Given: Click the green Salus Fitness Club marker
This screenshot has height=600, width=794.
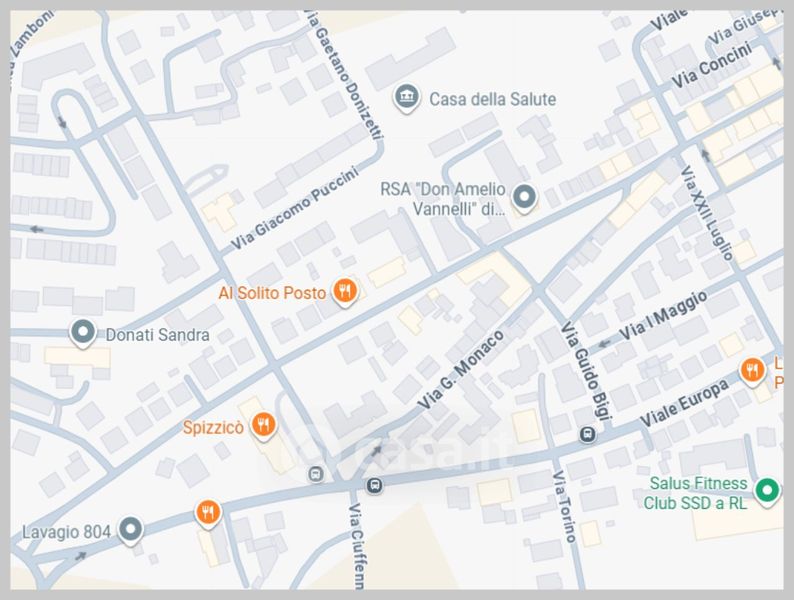Looking at the screenshot, I should click(x=767, y=490).
